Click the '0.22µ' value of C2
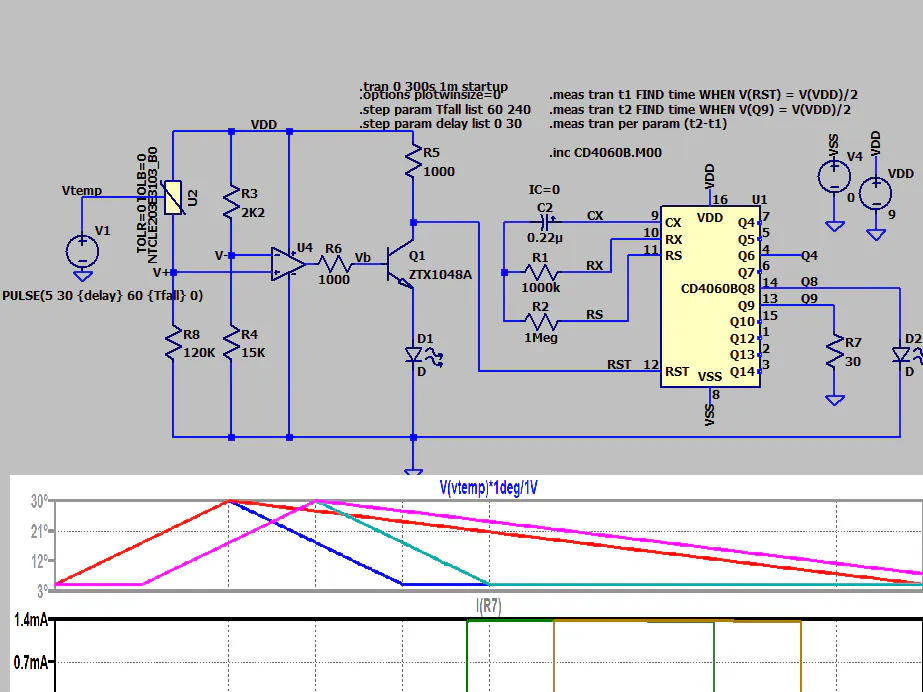The height and width of the screenshot is (692, 923). 544,238
